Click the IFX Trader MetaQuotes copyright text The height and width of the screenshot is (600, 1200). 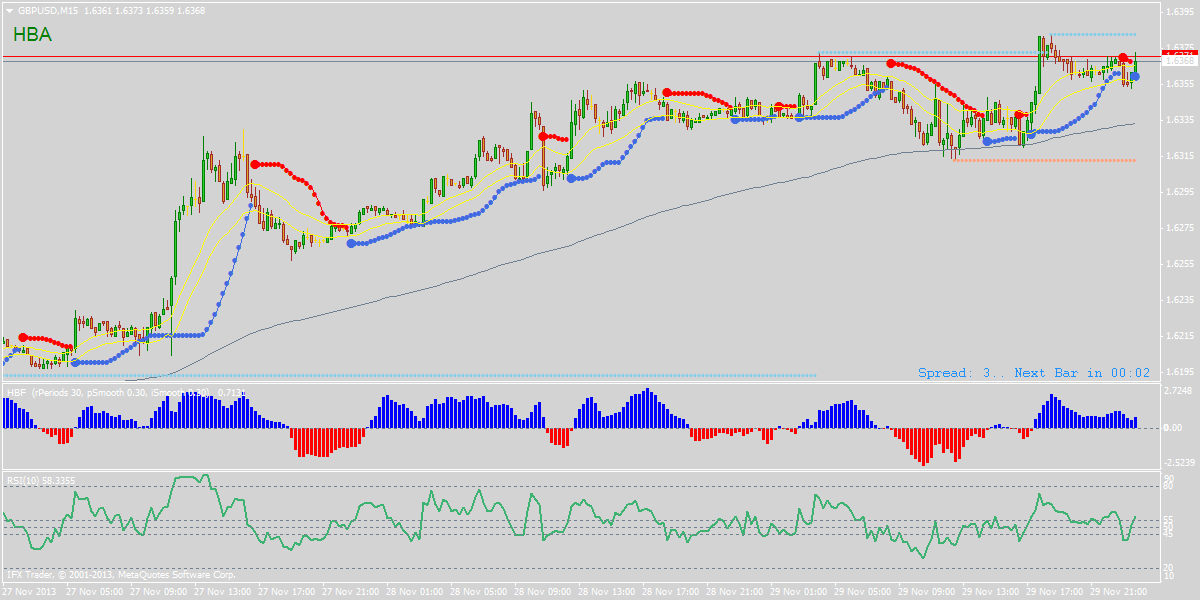pyautogui.click(x=120, y=575)
